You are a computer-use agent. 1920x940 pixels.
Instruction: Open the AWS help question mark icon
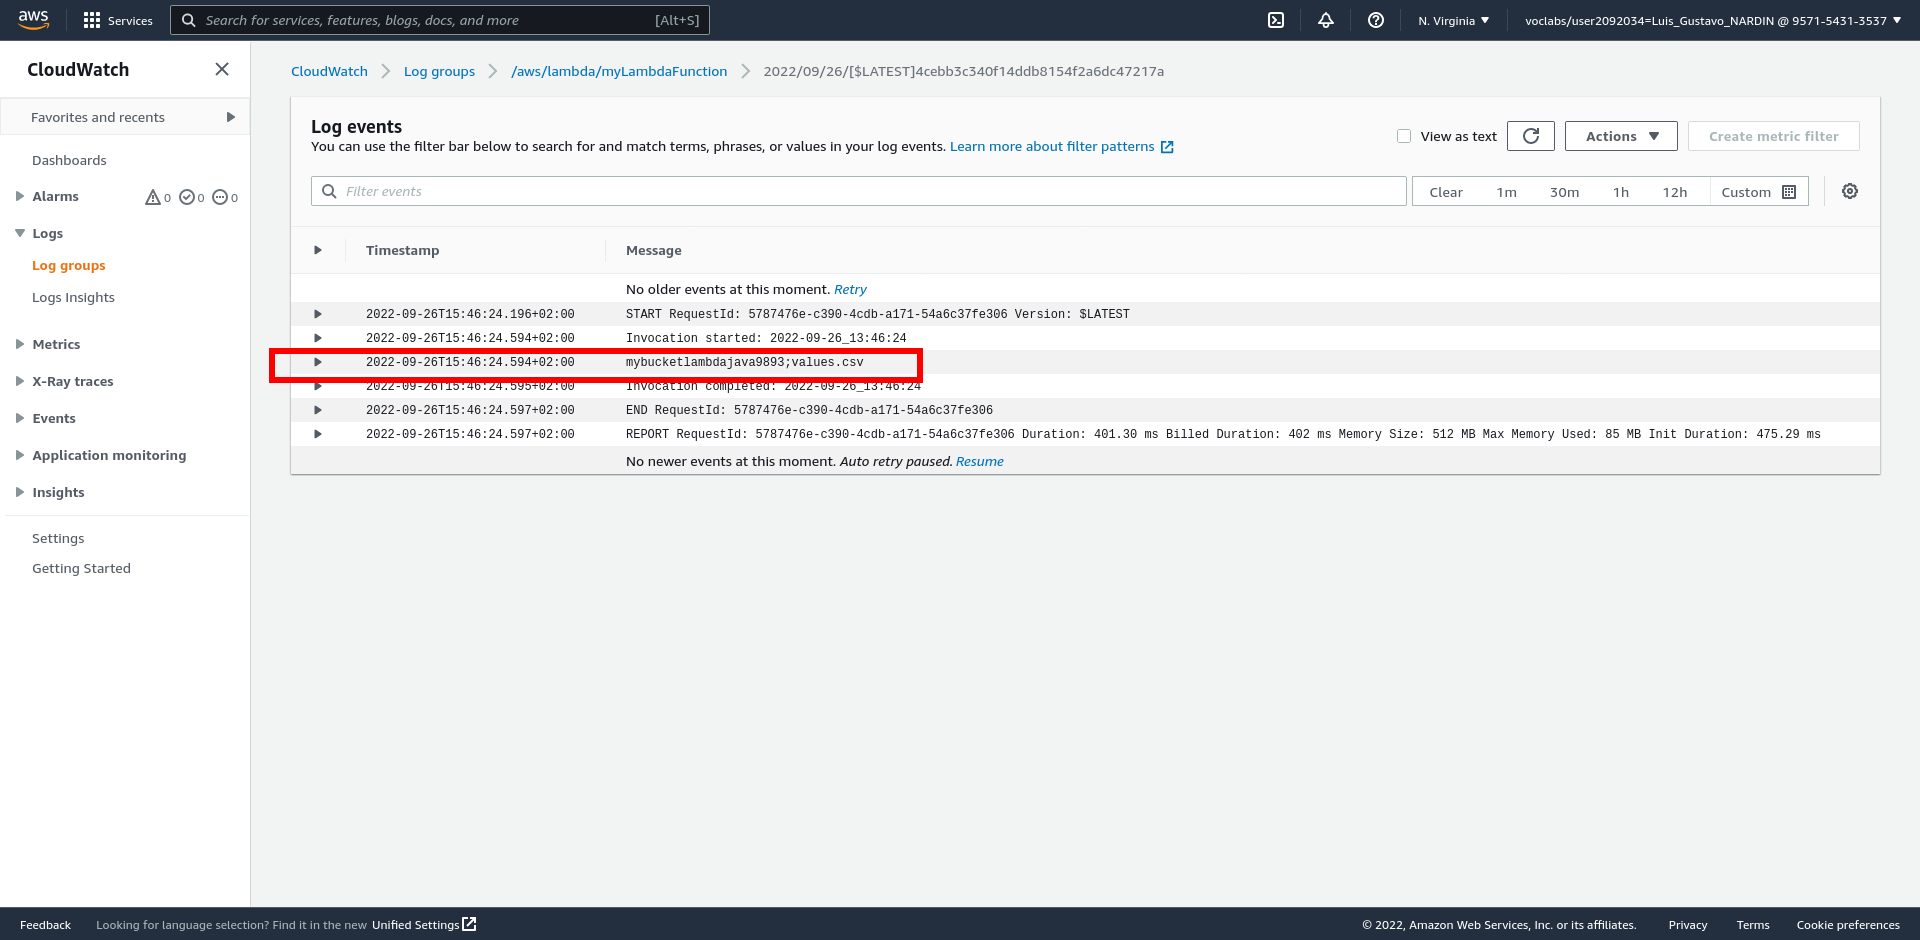(1376, 20)
